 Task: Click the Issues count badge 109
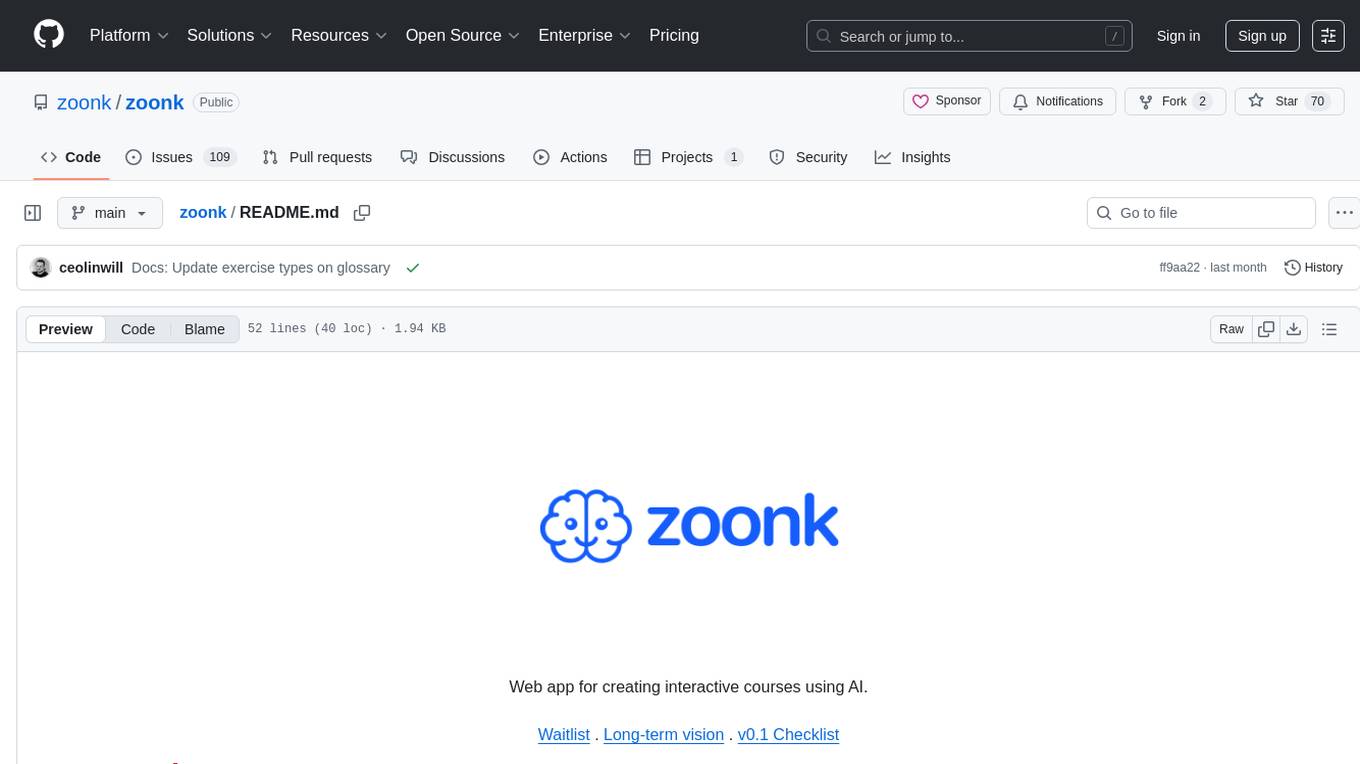point(219,157)
